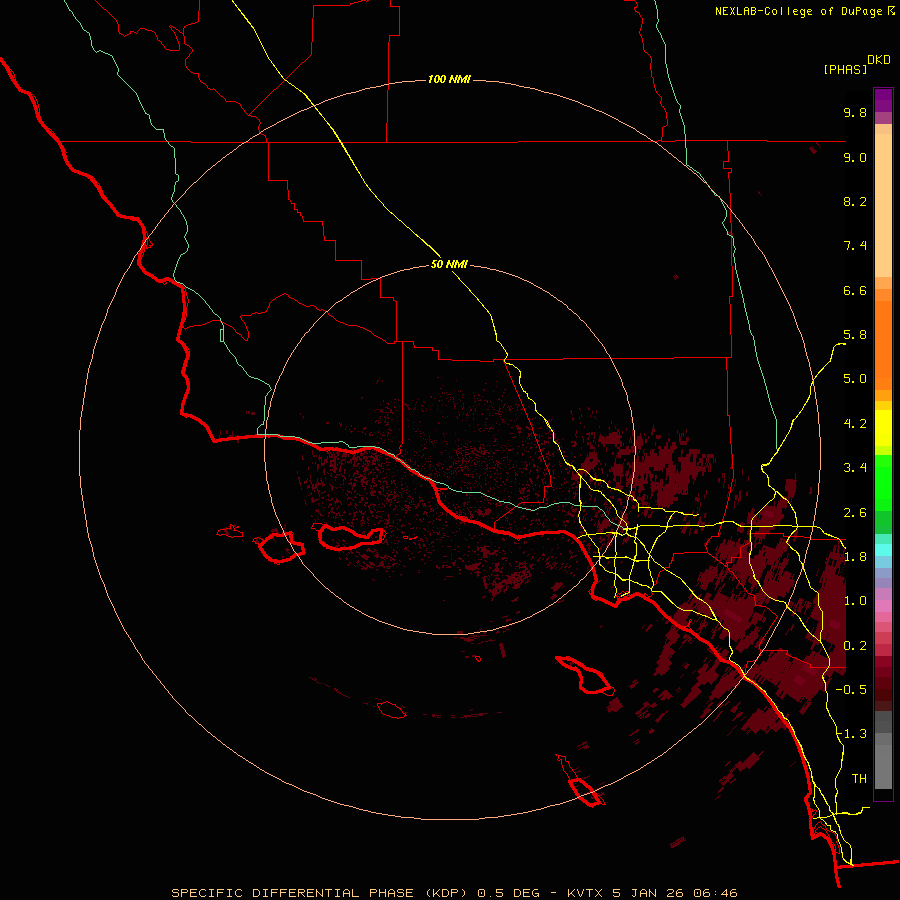Click the 6.6 scale value
This screenshot has height=900, width=900.
pos(855,291)
